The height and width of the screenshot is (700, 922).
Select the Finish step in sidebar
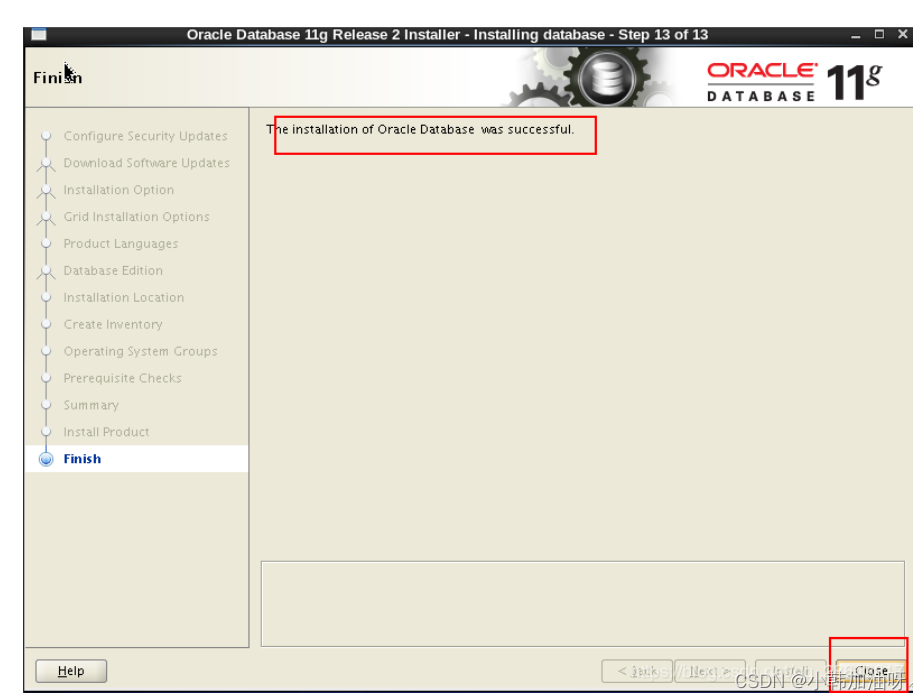[82, 459]
